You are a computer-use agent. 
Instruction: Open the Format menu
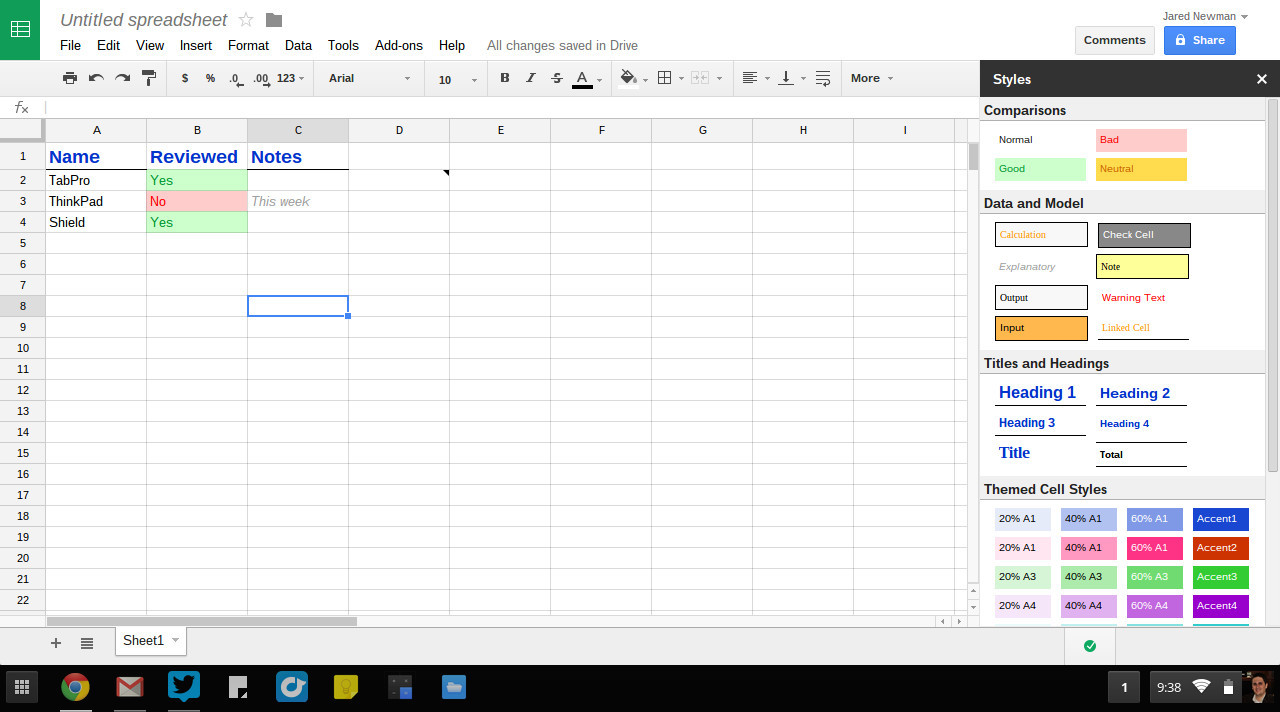click(x=248, y=45)
